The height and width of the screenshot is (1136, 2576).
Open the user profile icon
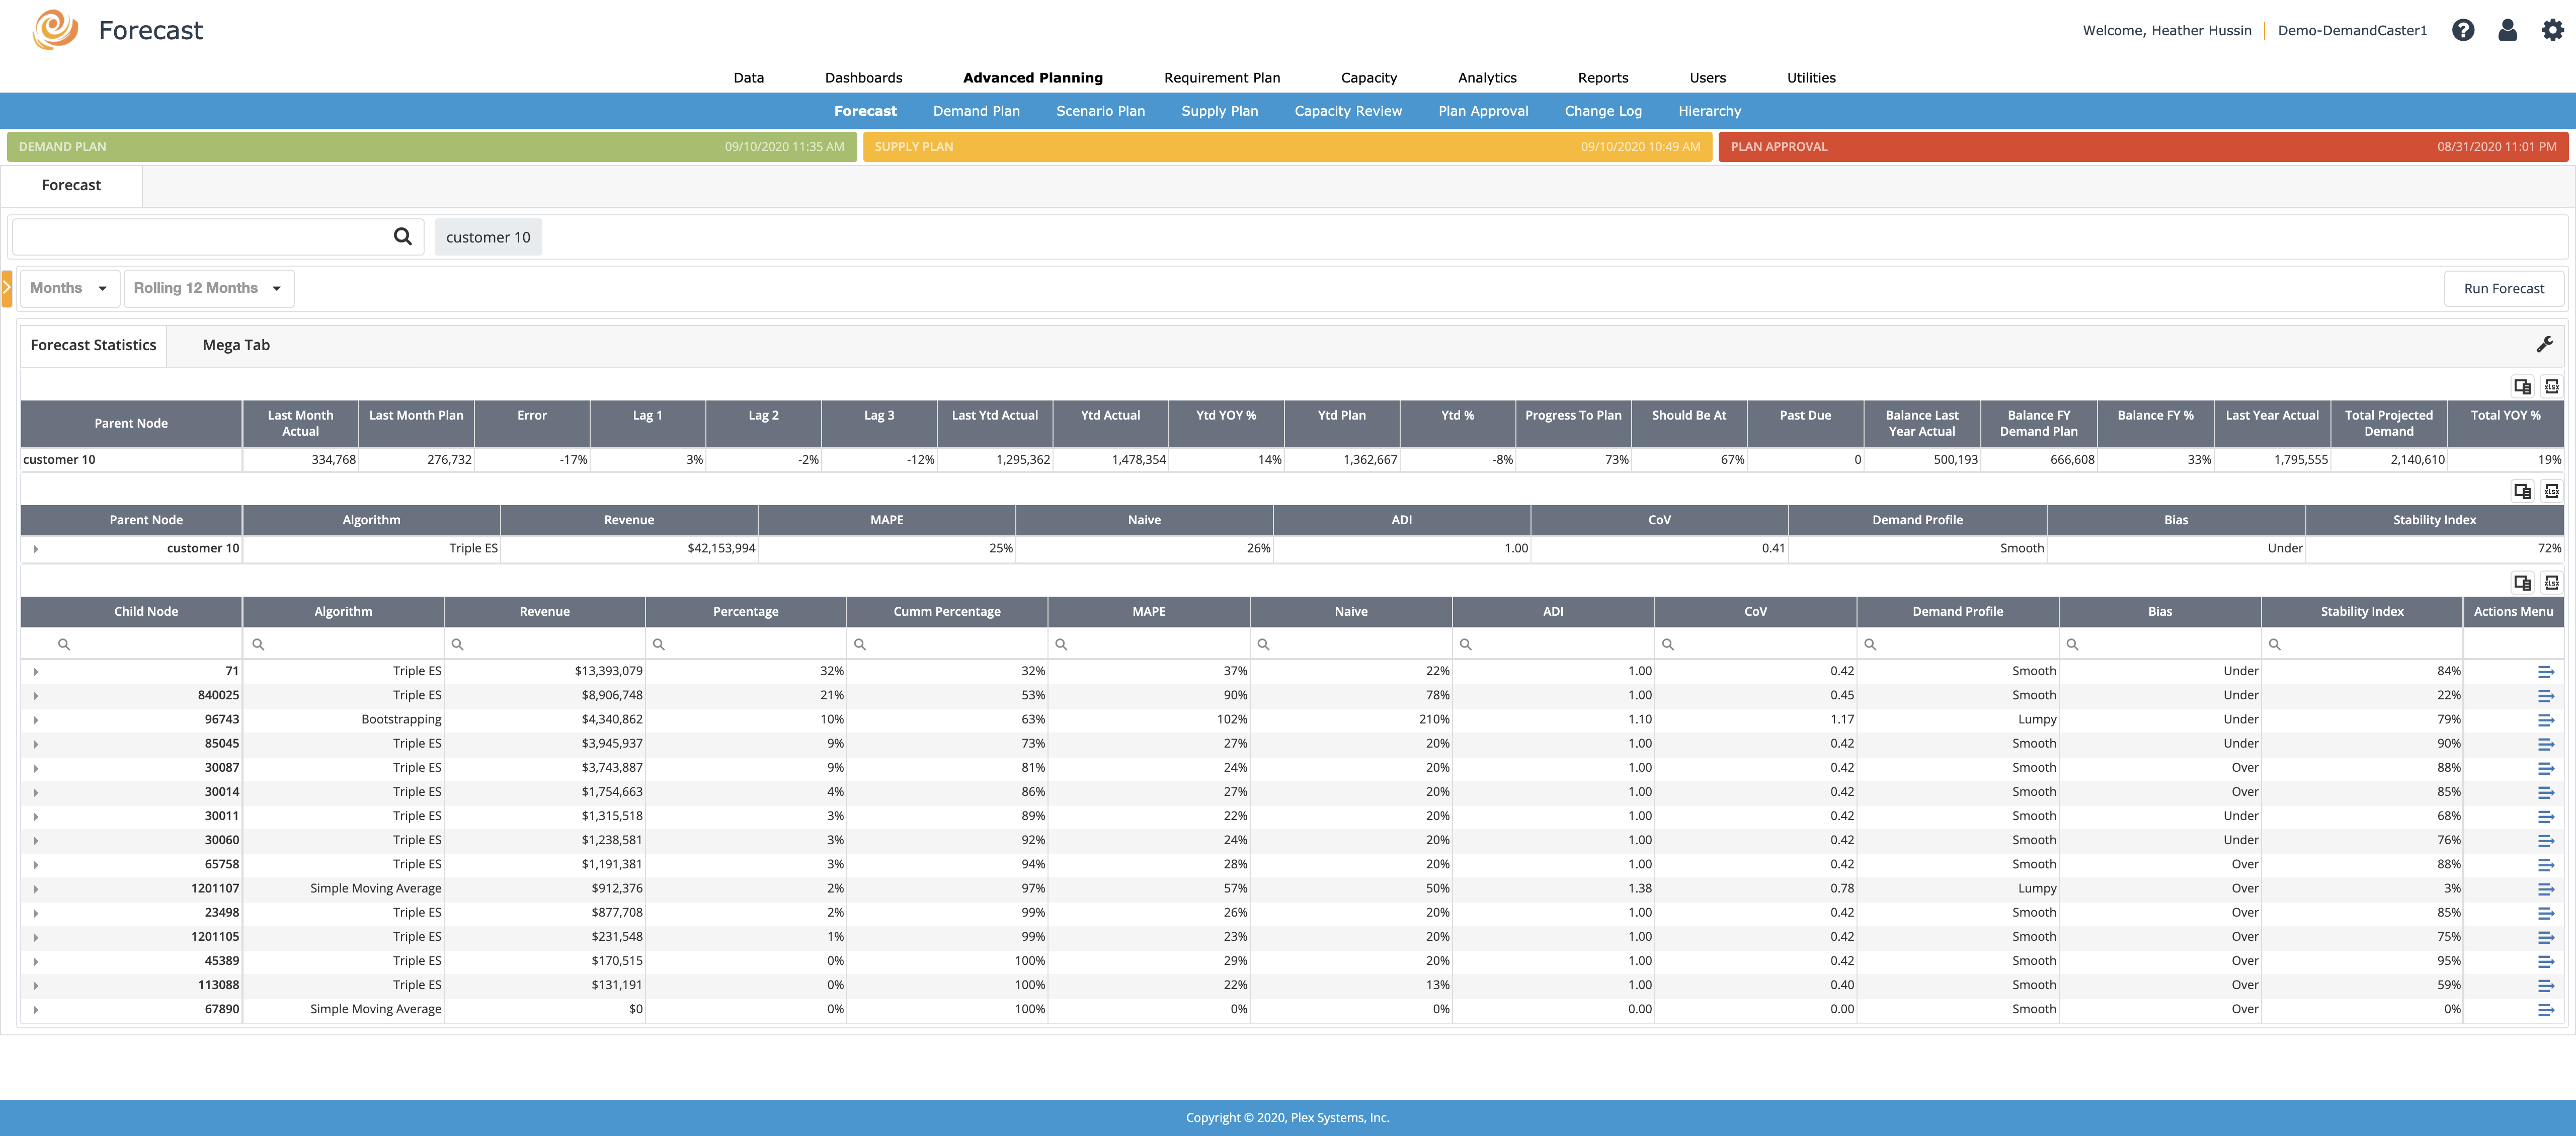pos(2507,30)
